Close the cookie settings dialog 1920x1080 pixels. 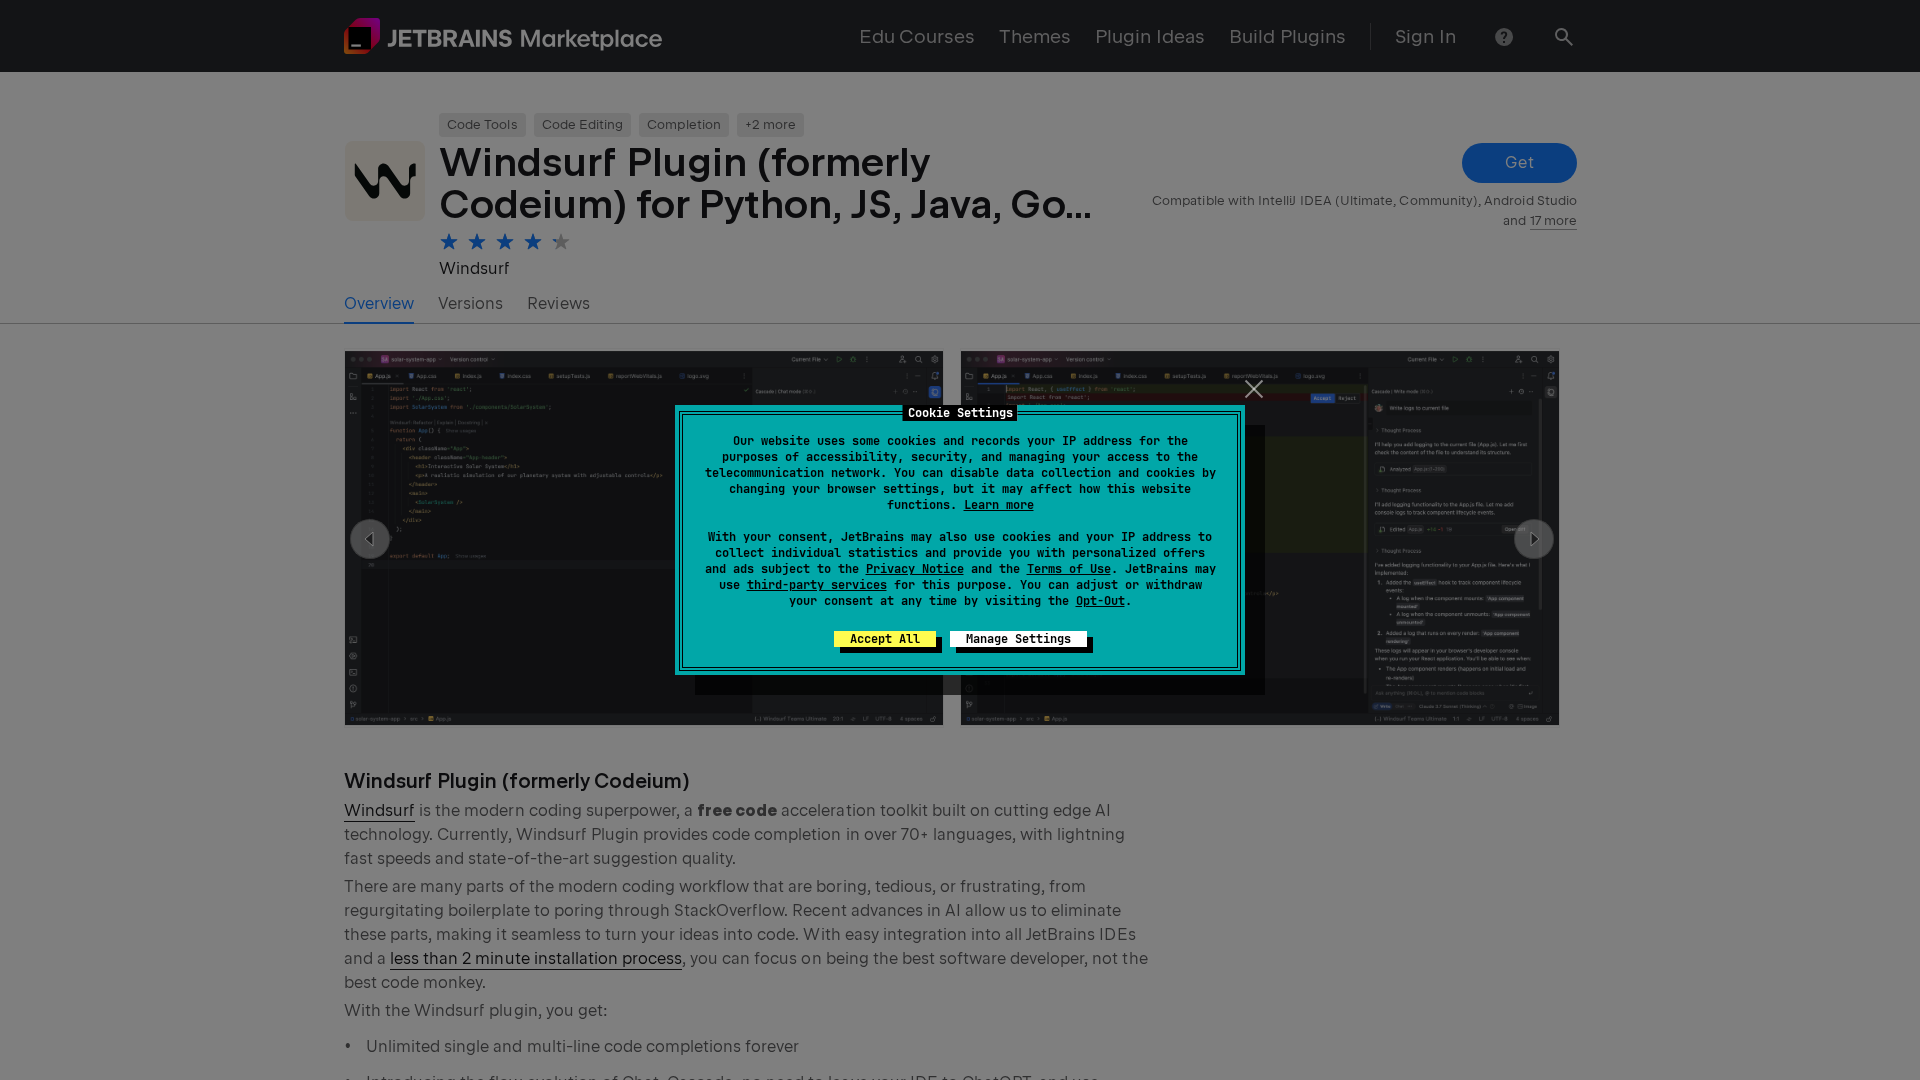pos(1253,389)
